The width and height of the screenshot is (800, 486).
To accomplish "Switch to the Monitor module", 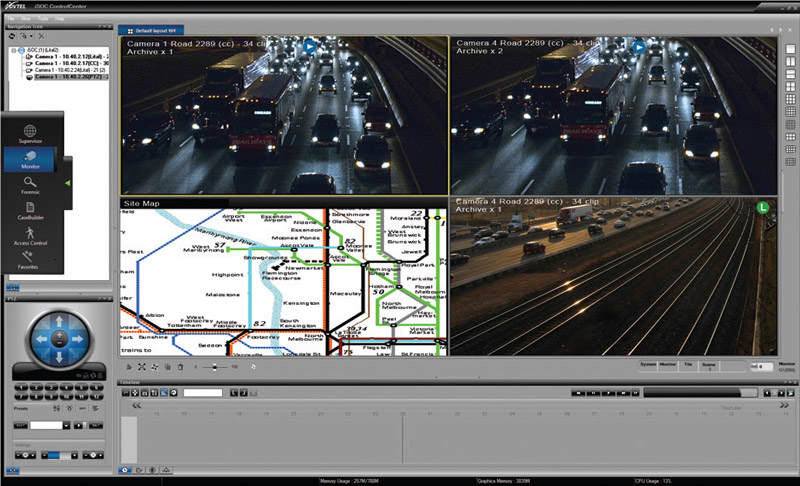I will [30, 159].
